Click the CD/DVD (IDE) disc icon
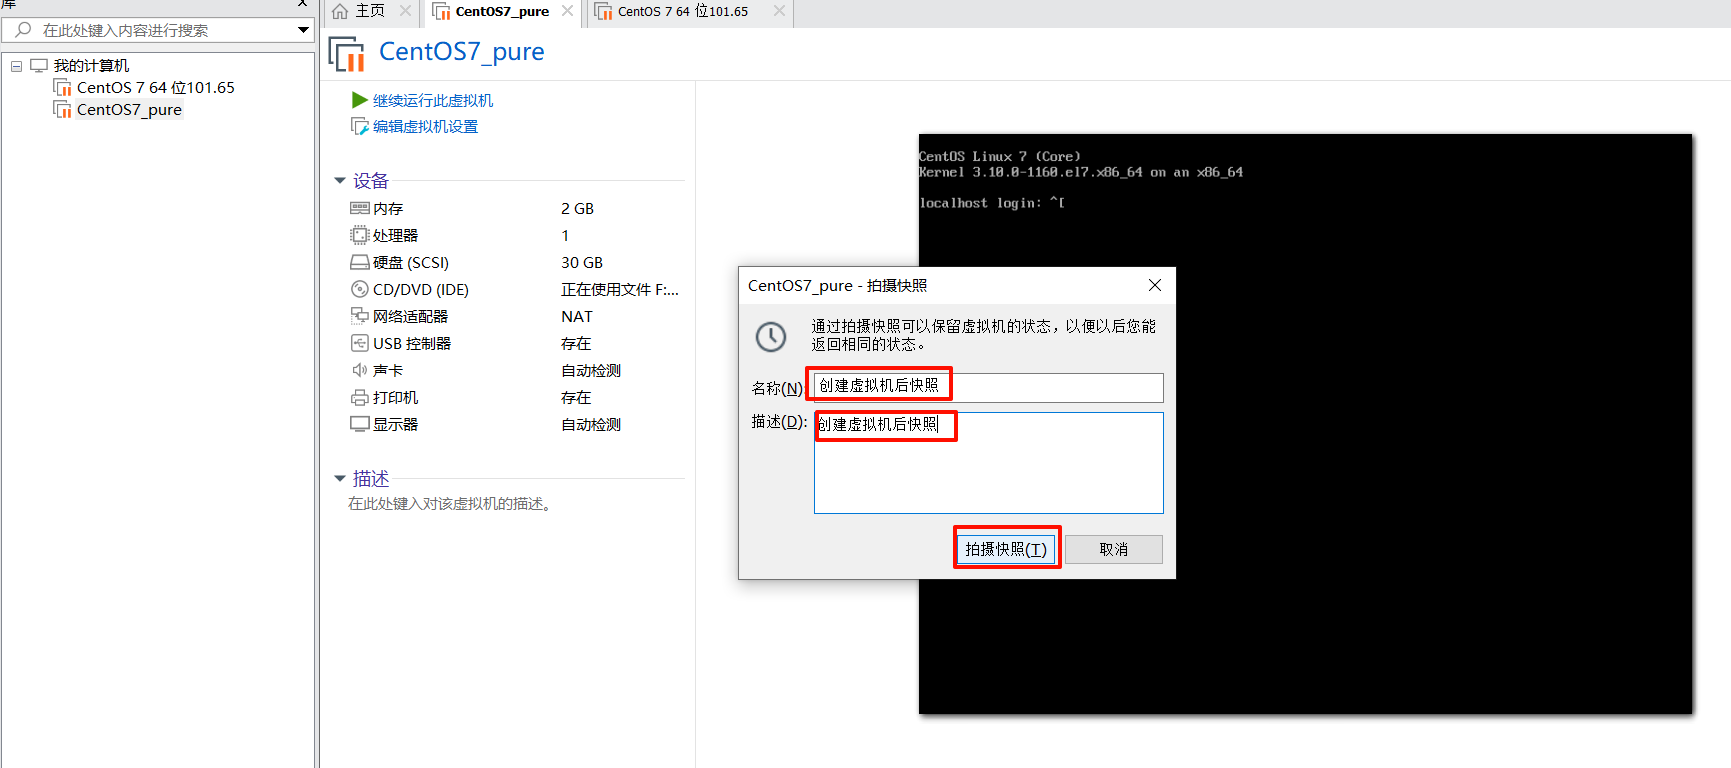 360,289
